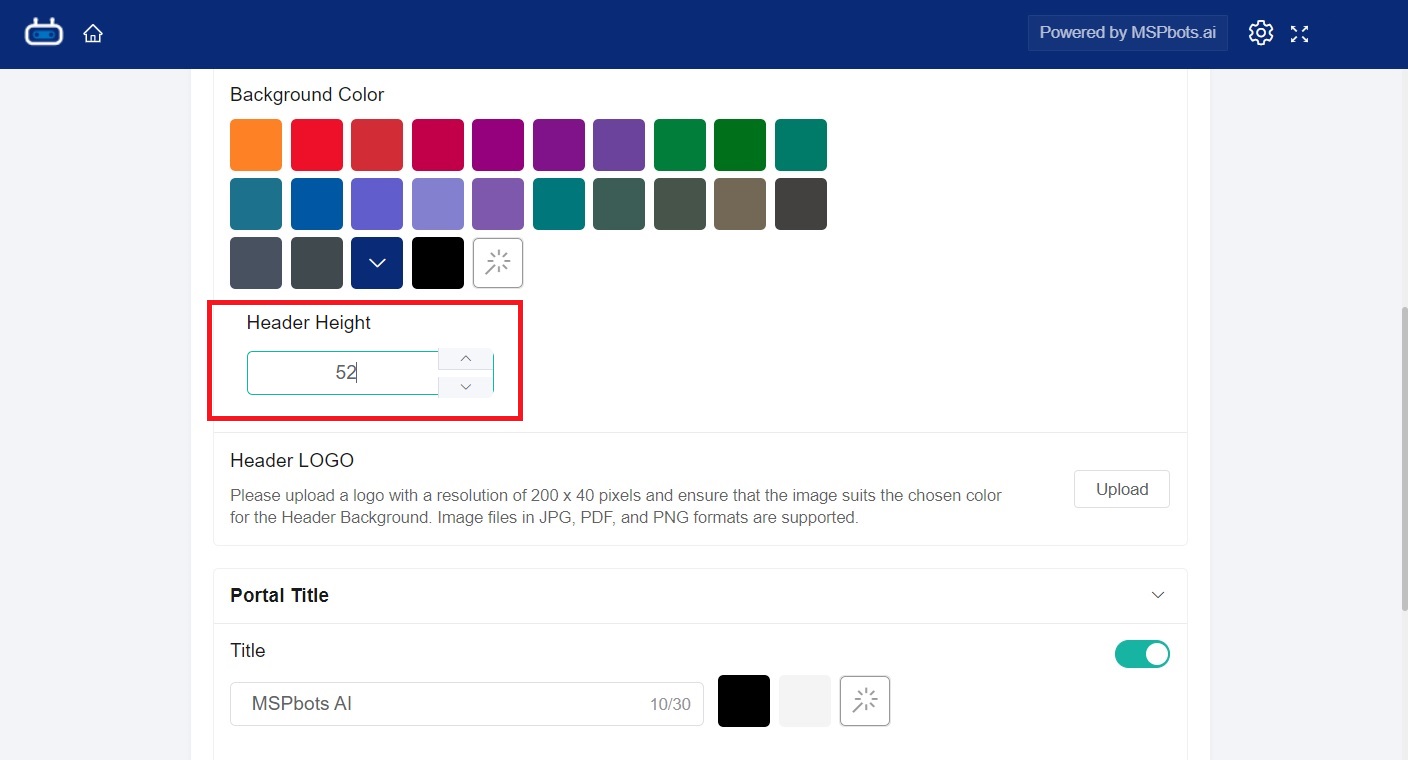The image size is (1408, 760).
Task: Open the custom background color picker icon
Action: 497,262
